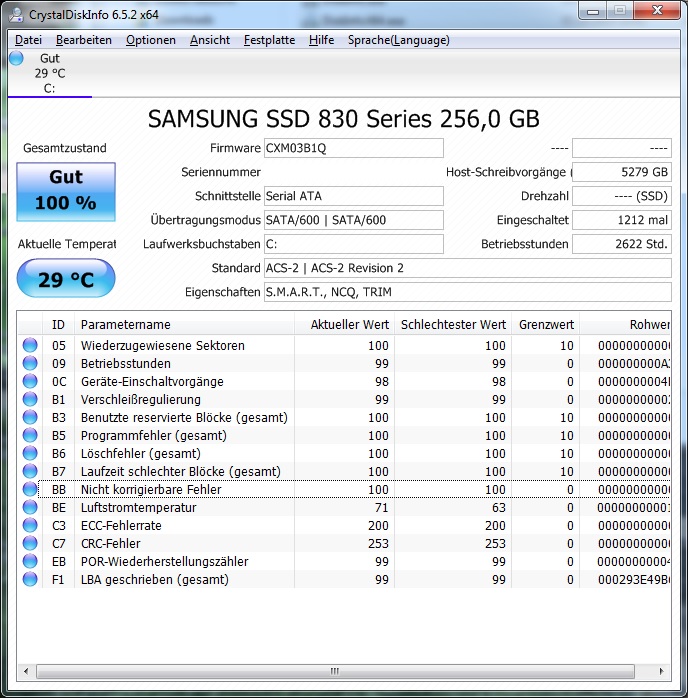688x698 pixels.
Task: Click the scrollbar right arrow
Action: pos(661,671)
